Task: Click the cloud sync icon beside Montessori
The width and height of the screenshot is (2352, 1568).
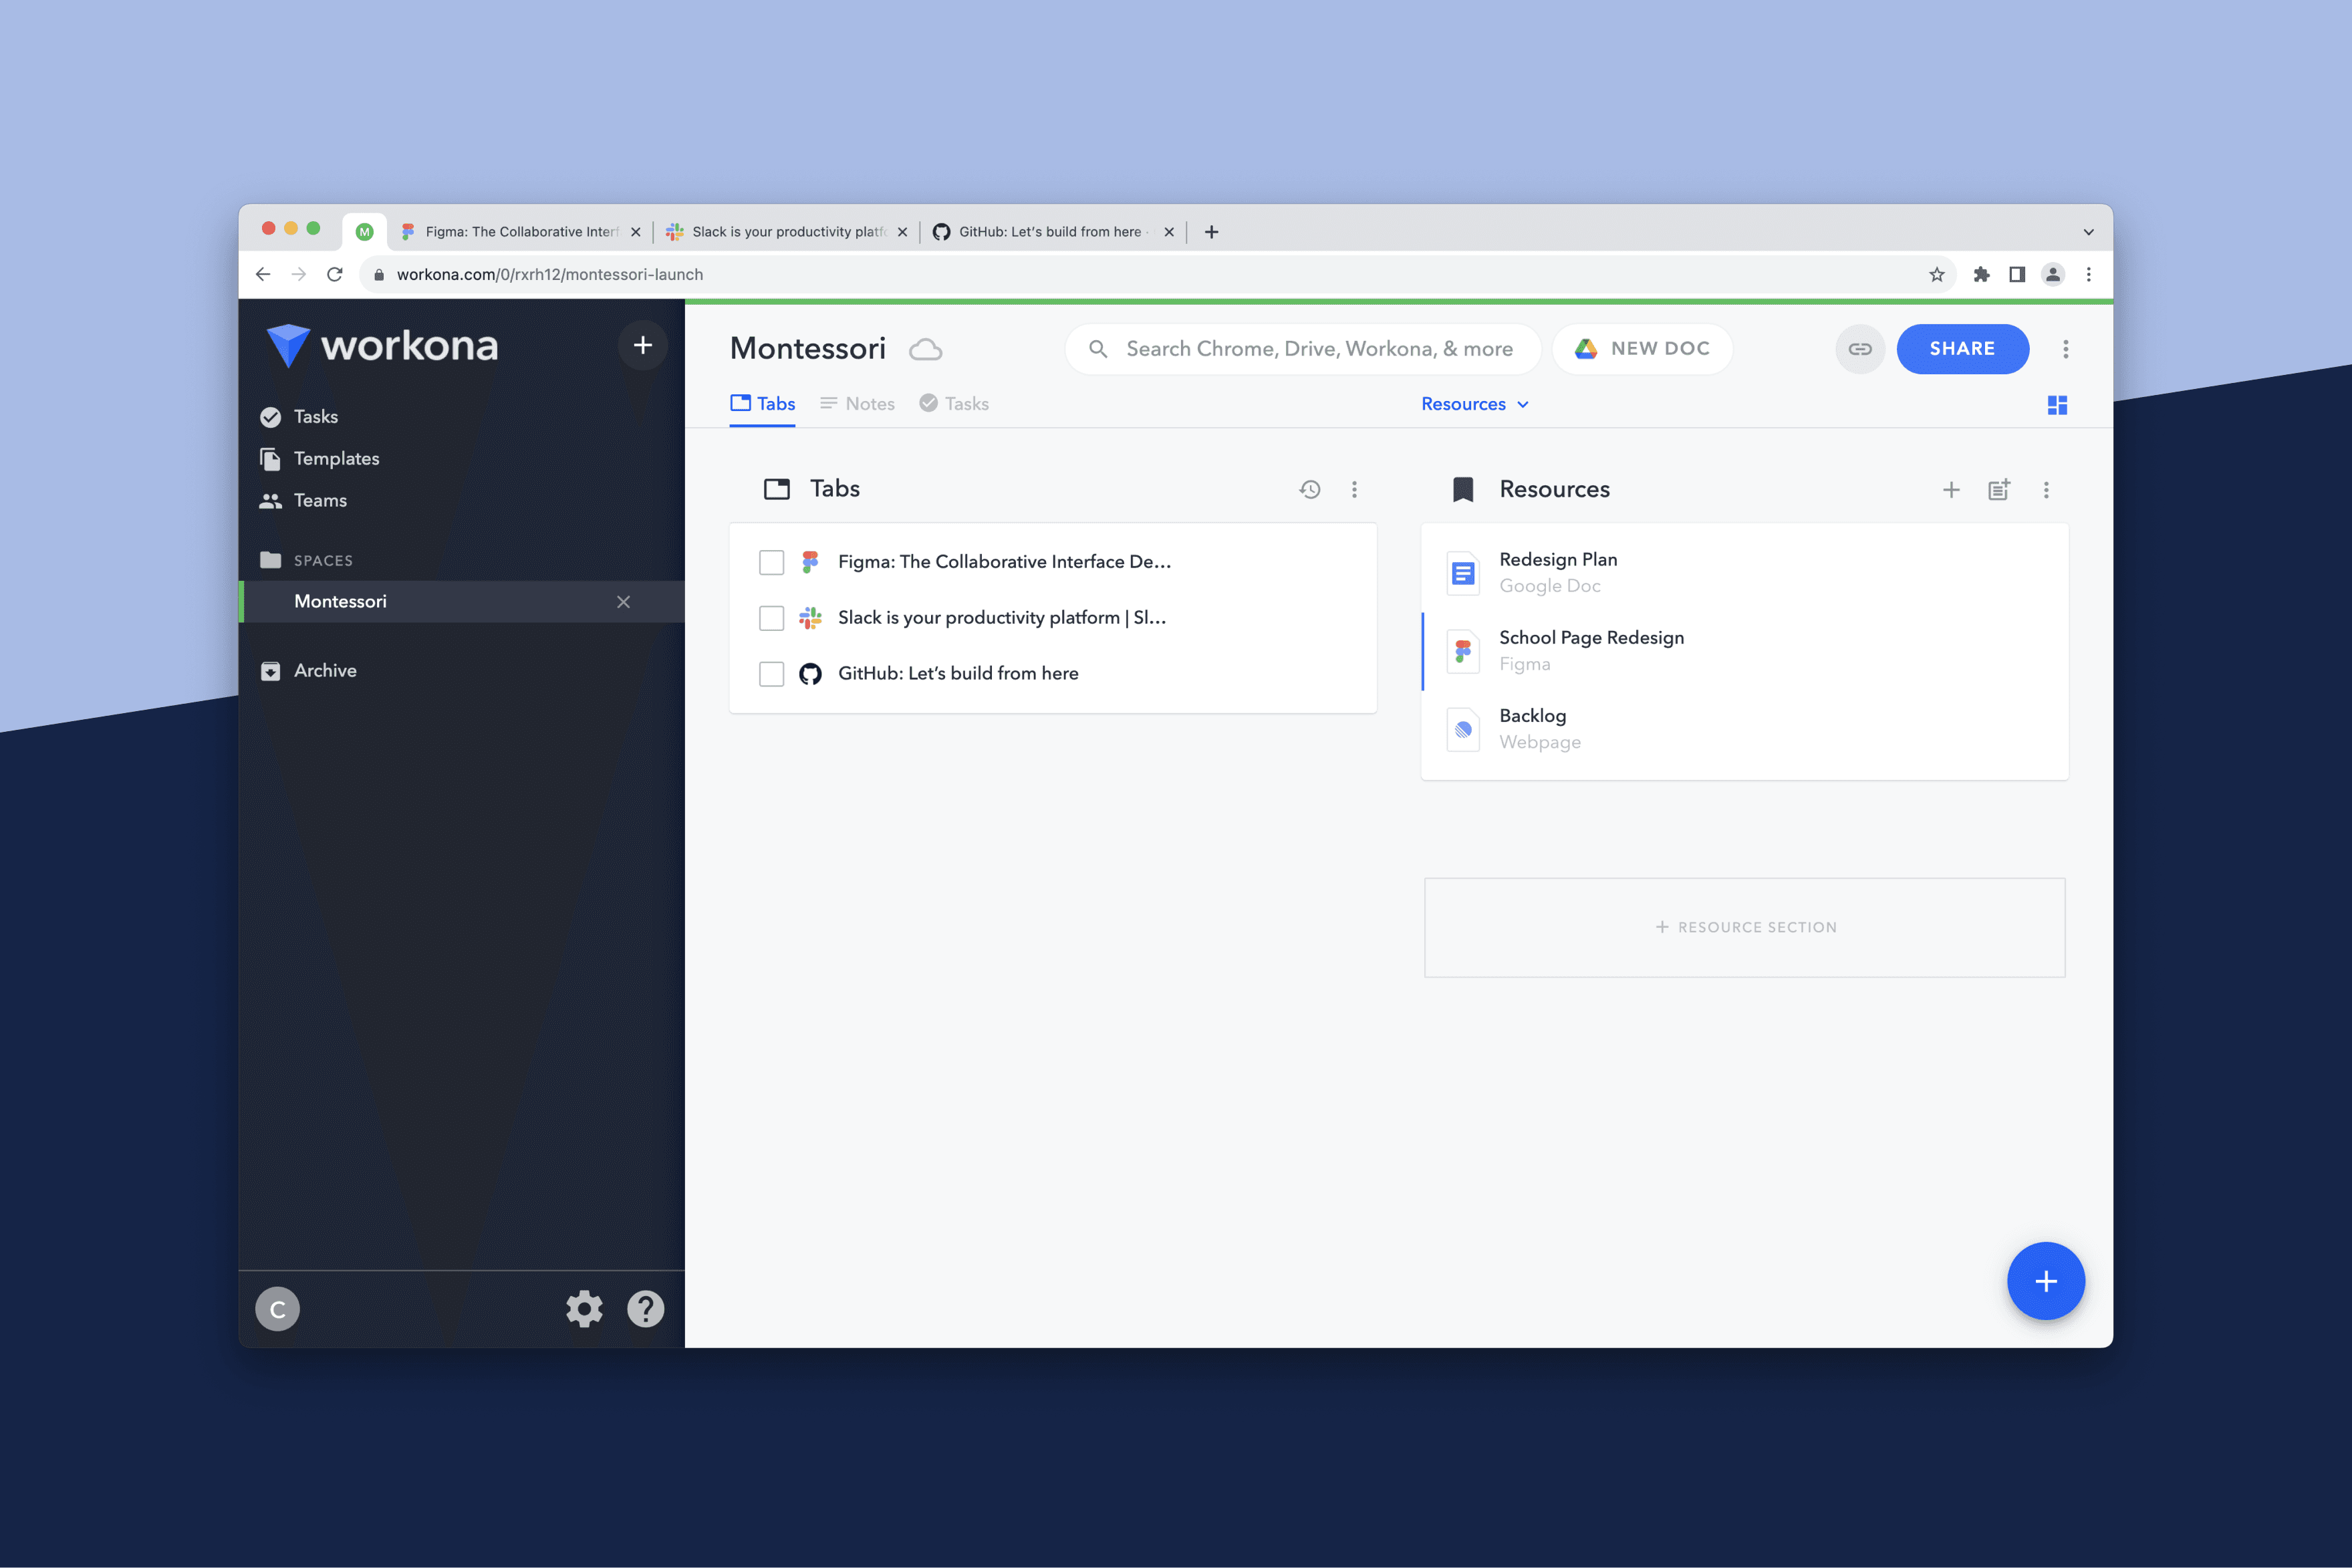Action: click(925, 349)
